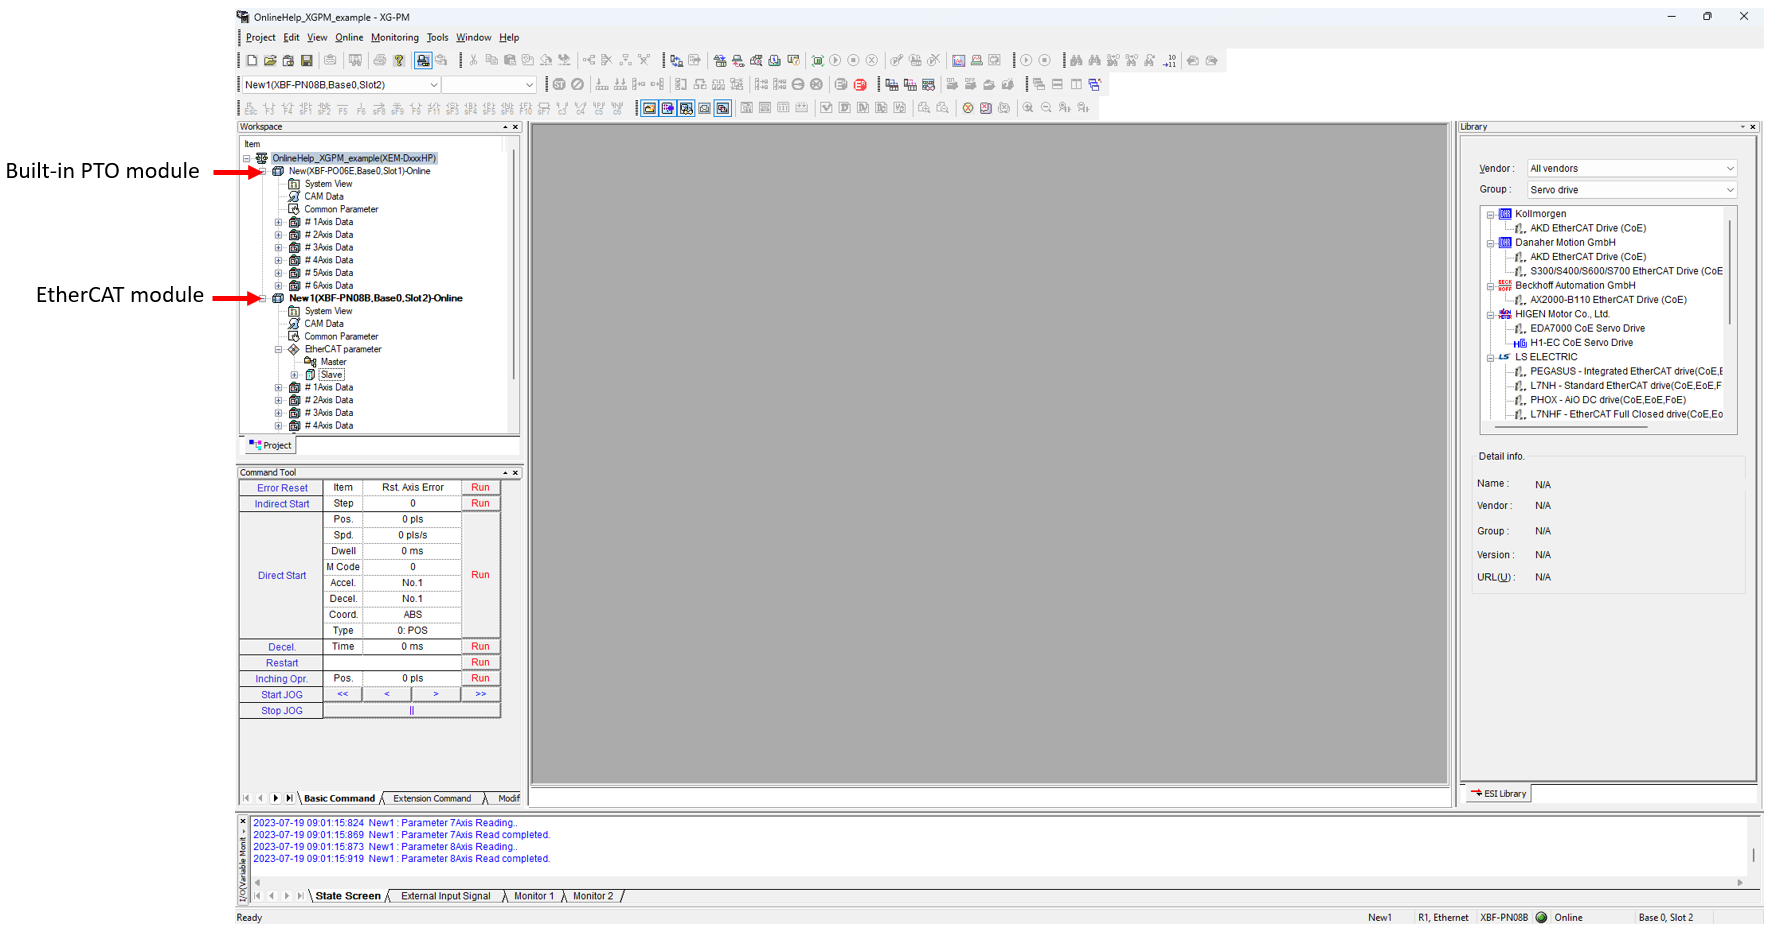Click Run button for Error Reset

pos(480,488)
